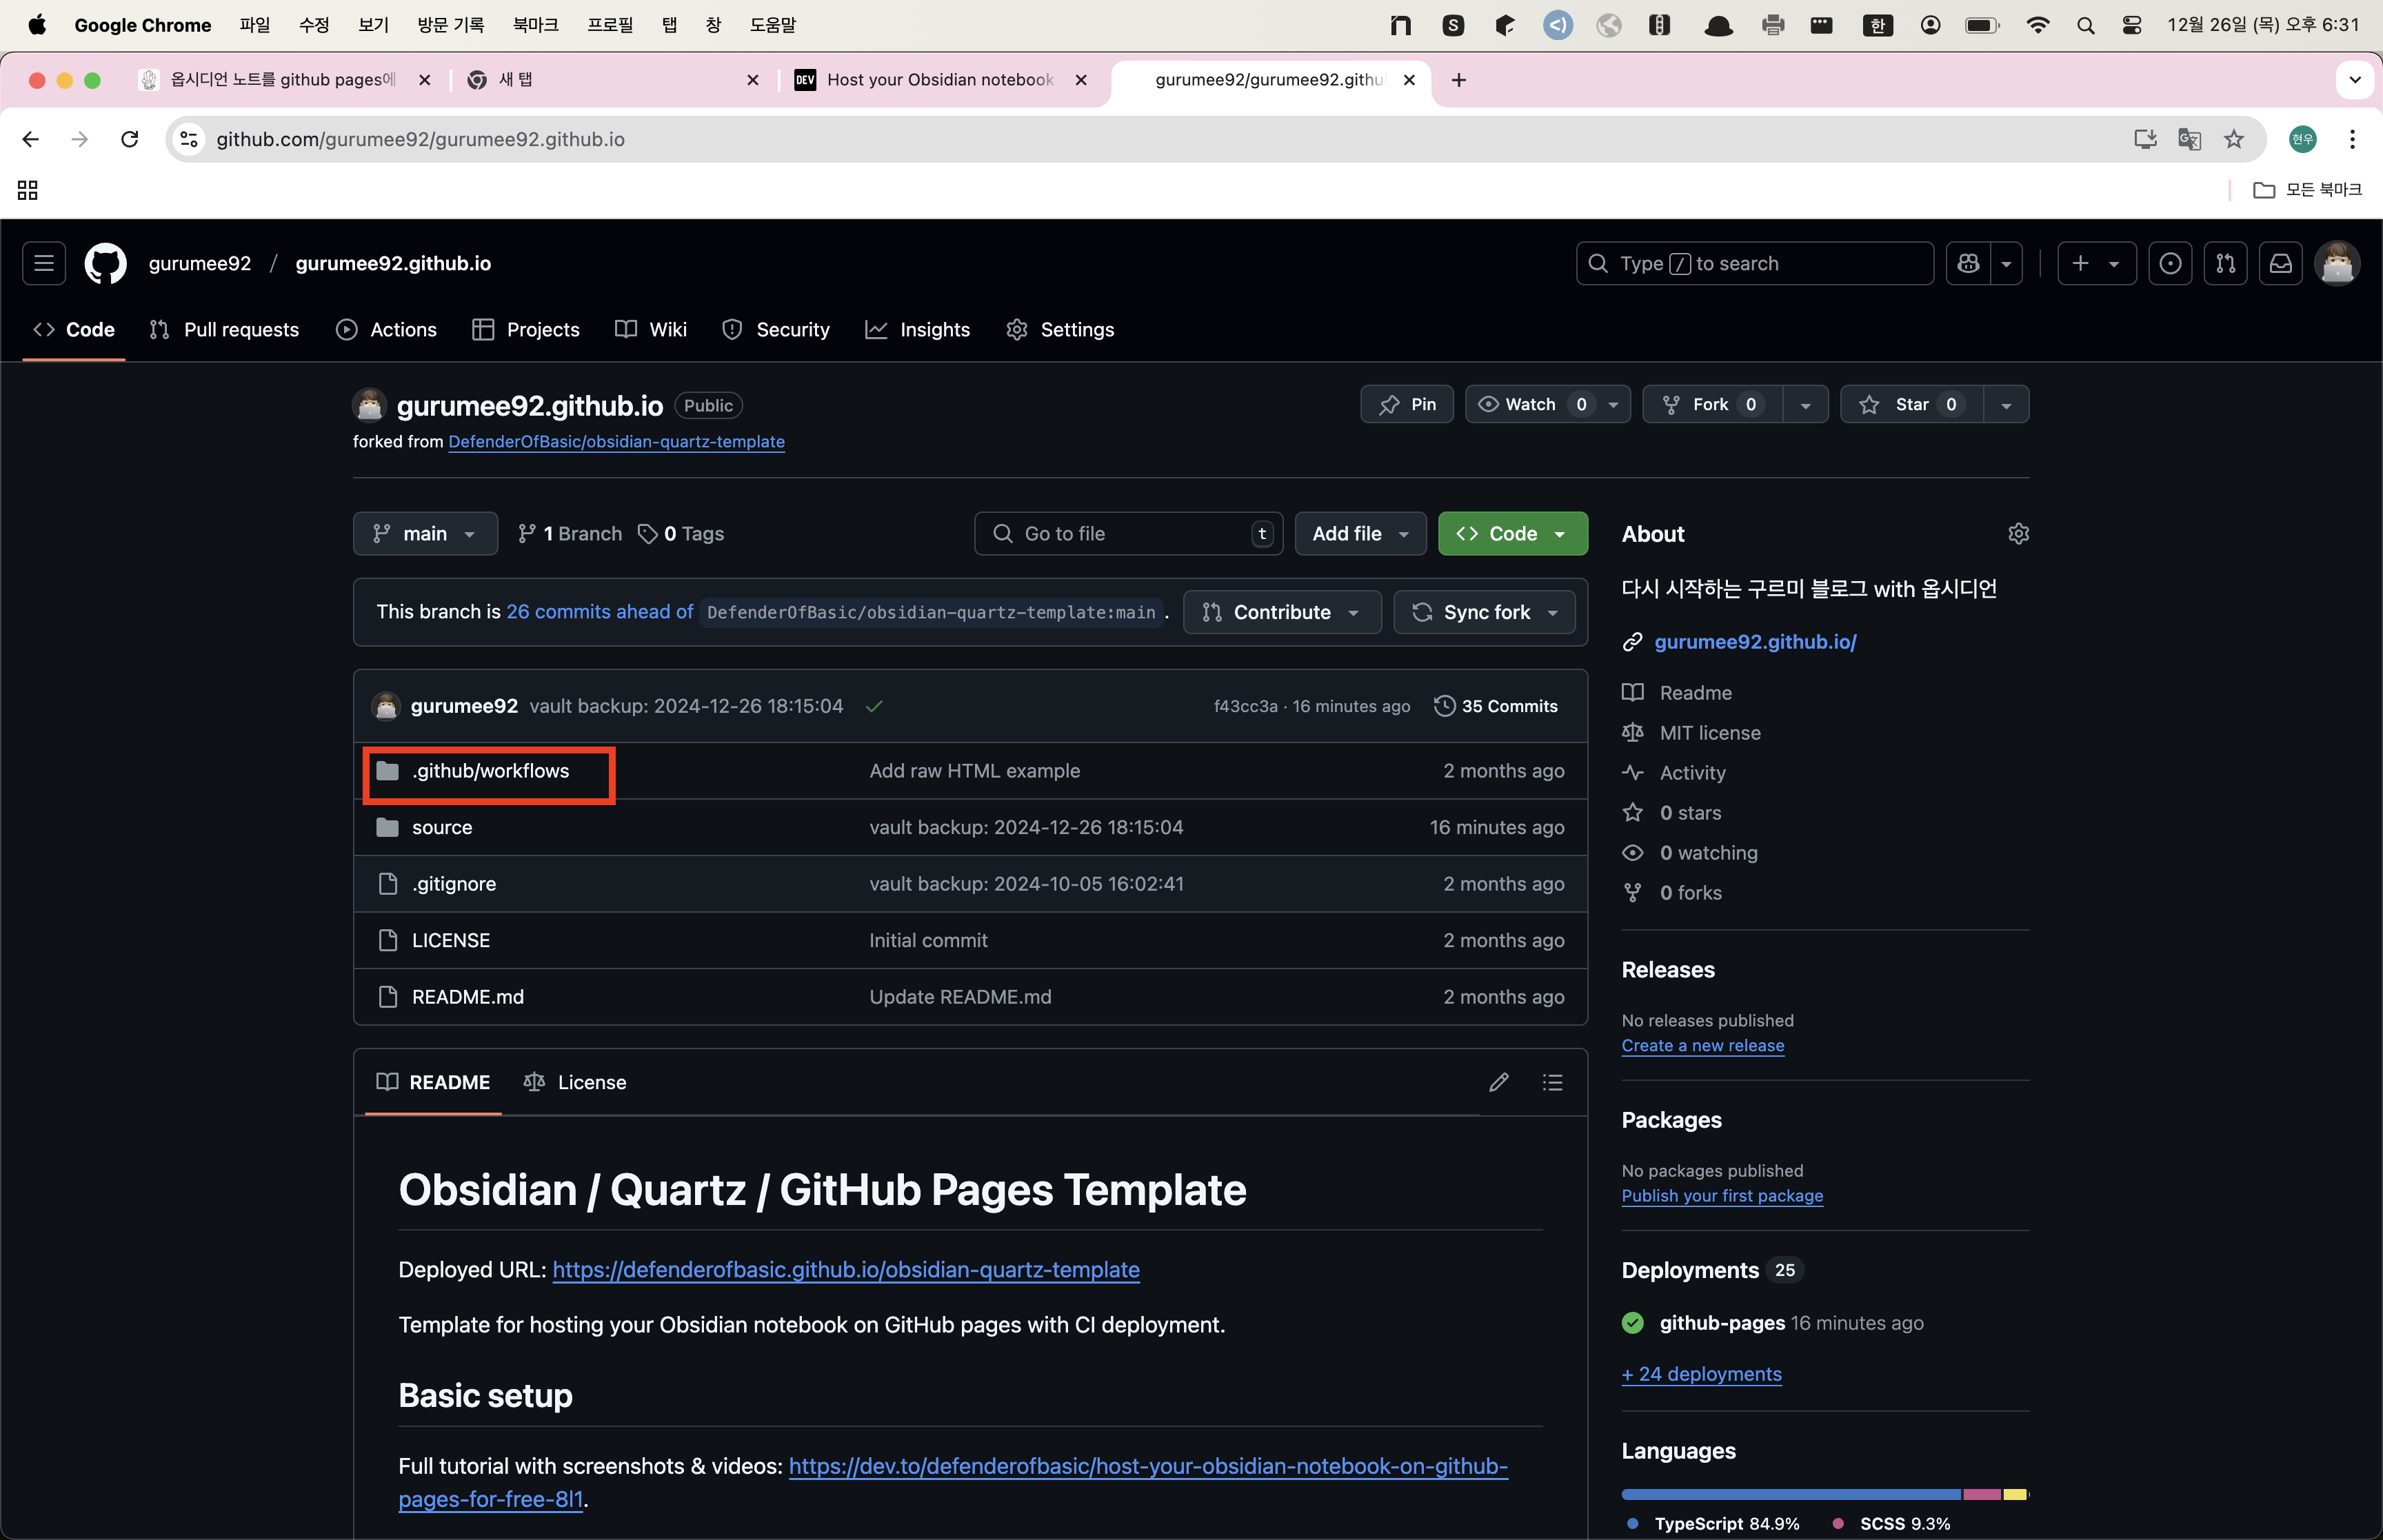Image resolution: width=2383 pixels, height=1540 pixels.
Task: Open the main branch selector
Action: (x=425, y=533)
